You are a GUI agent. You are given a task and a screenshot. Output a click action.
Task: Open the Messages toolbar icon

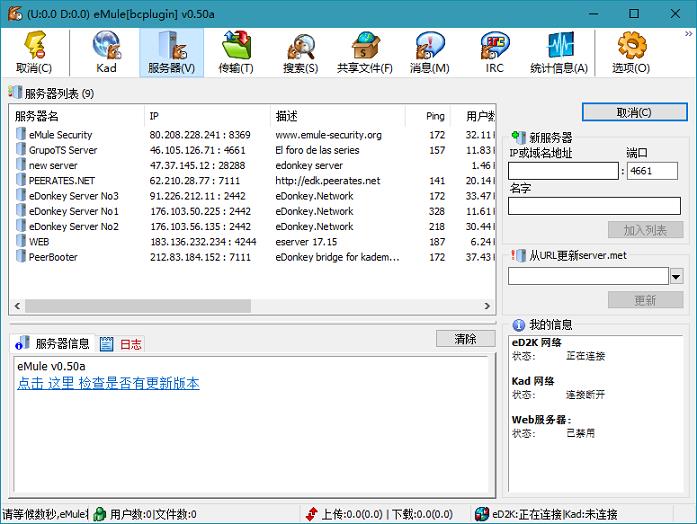click(429, 52)
